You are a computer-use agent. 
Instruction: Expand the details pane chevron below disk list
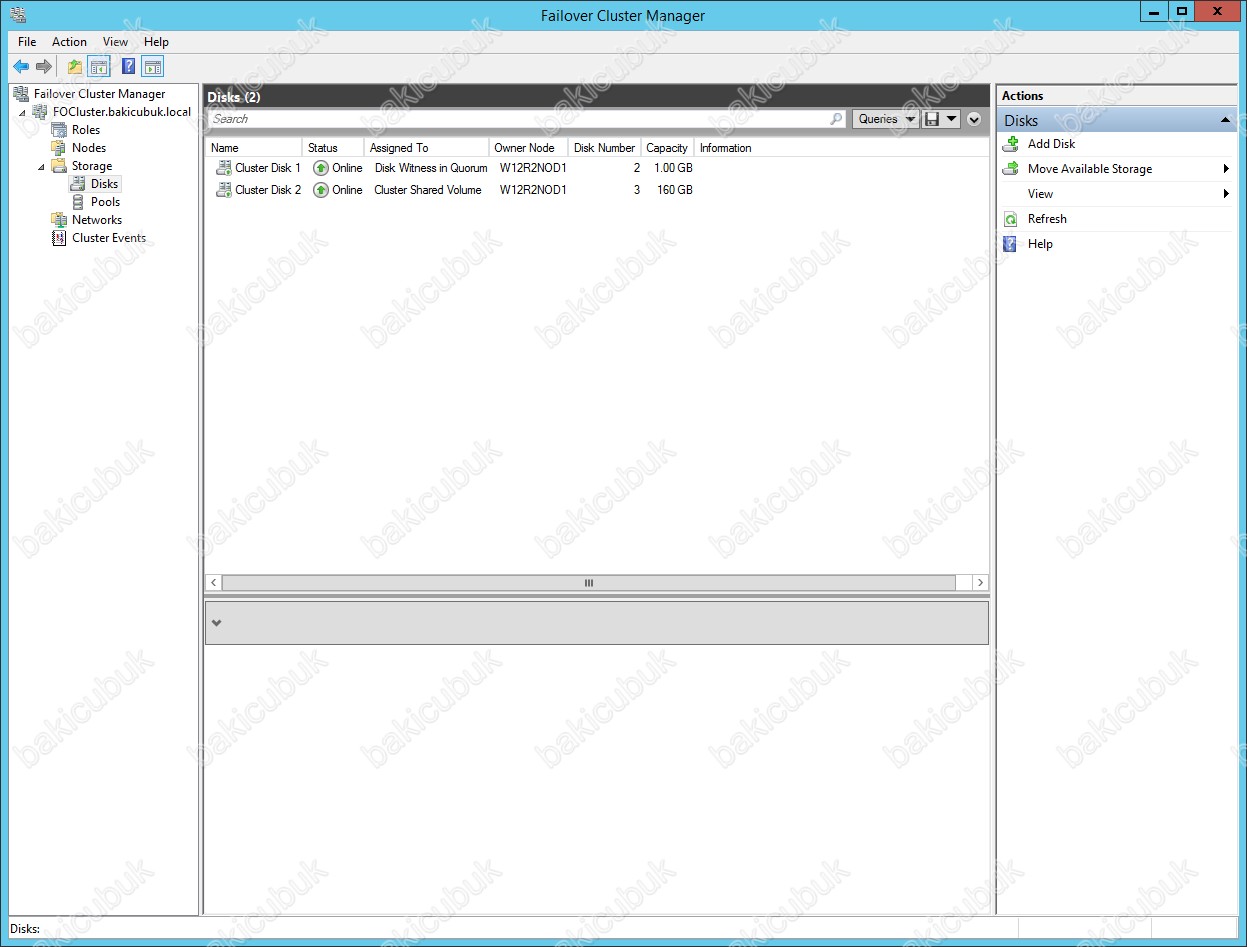point(216,623)
